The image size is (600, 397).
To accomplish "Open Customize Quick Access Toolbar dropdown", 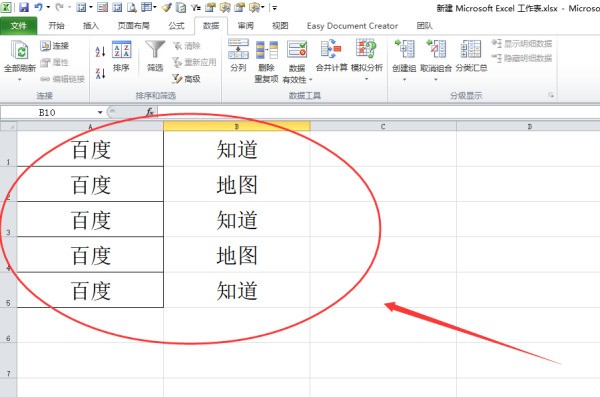I will [274, 7].
